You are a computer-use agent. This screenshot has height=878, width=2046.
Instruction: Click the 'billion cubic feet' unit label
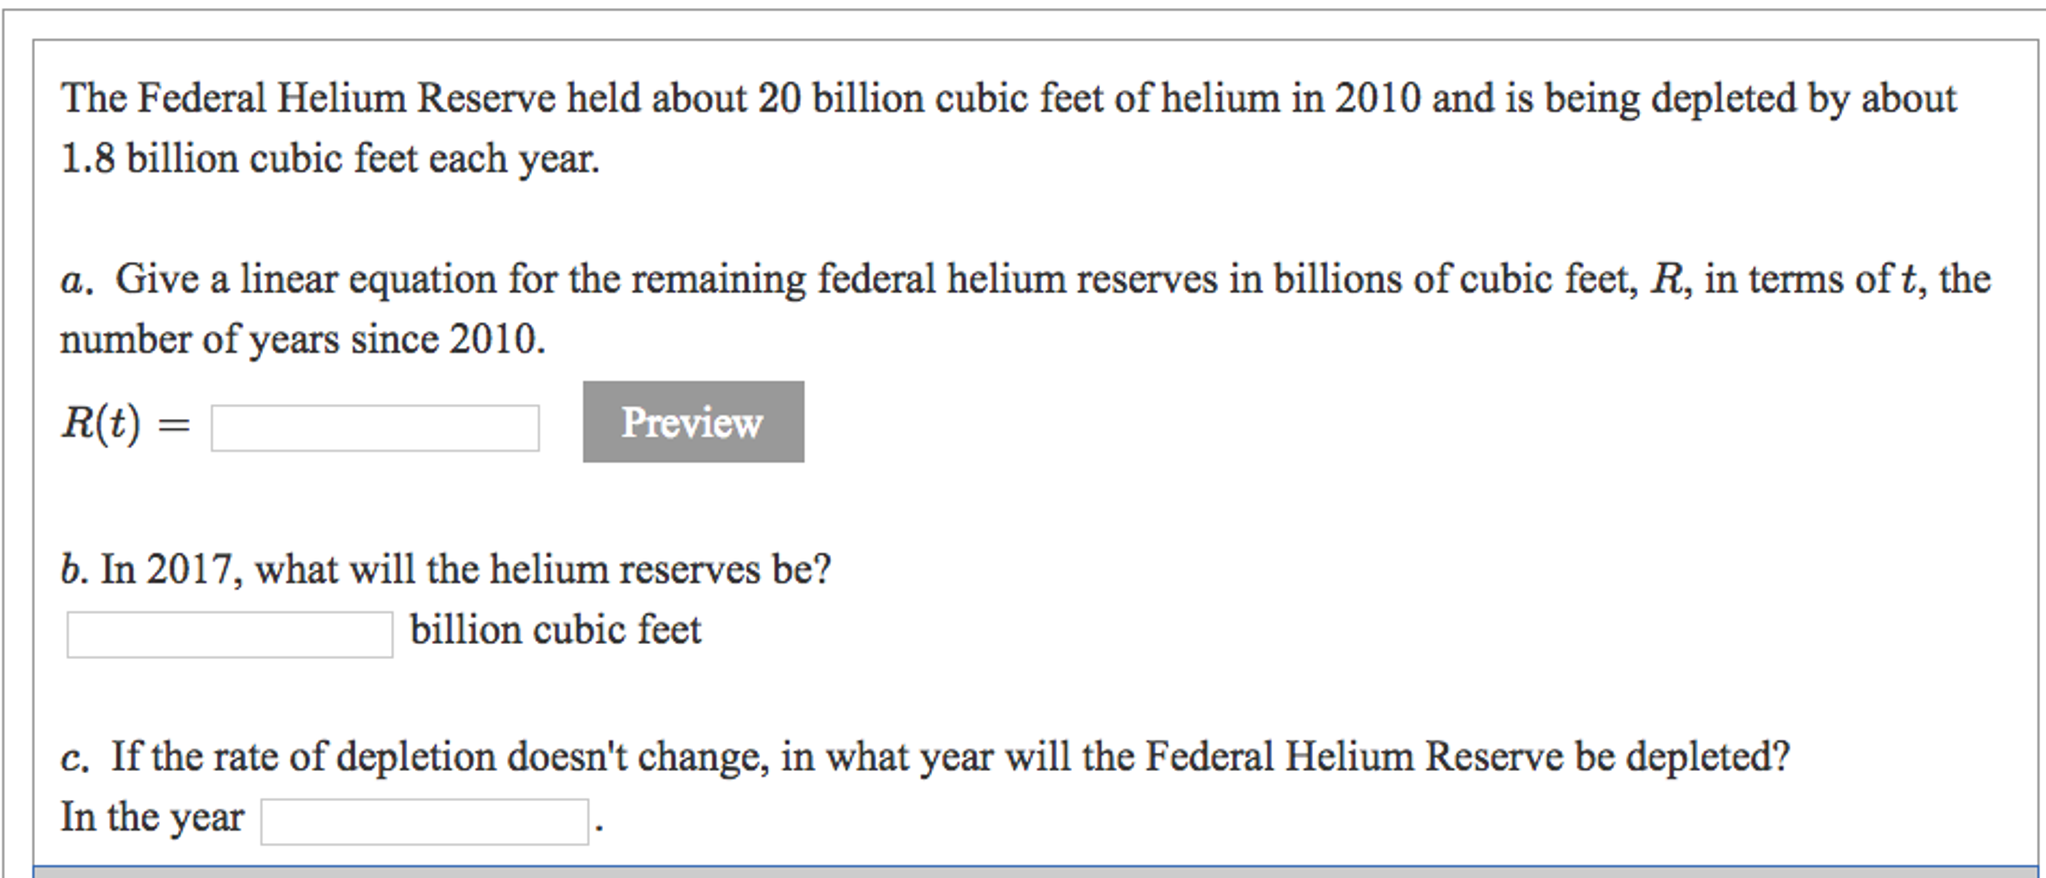click(x=556, y=630)
